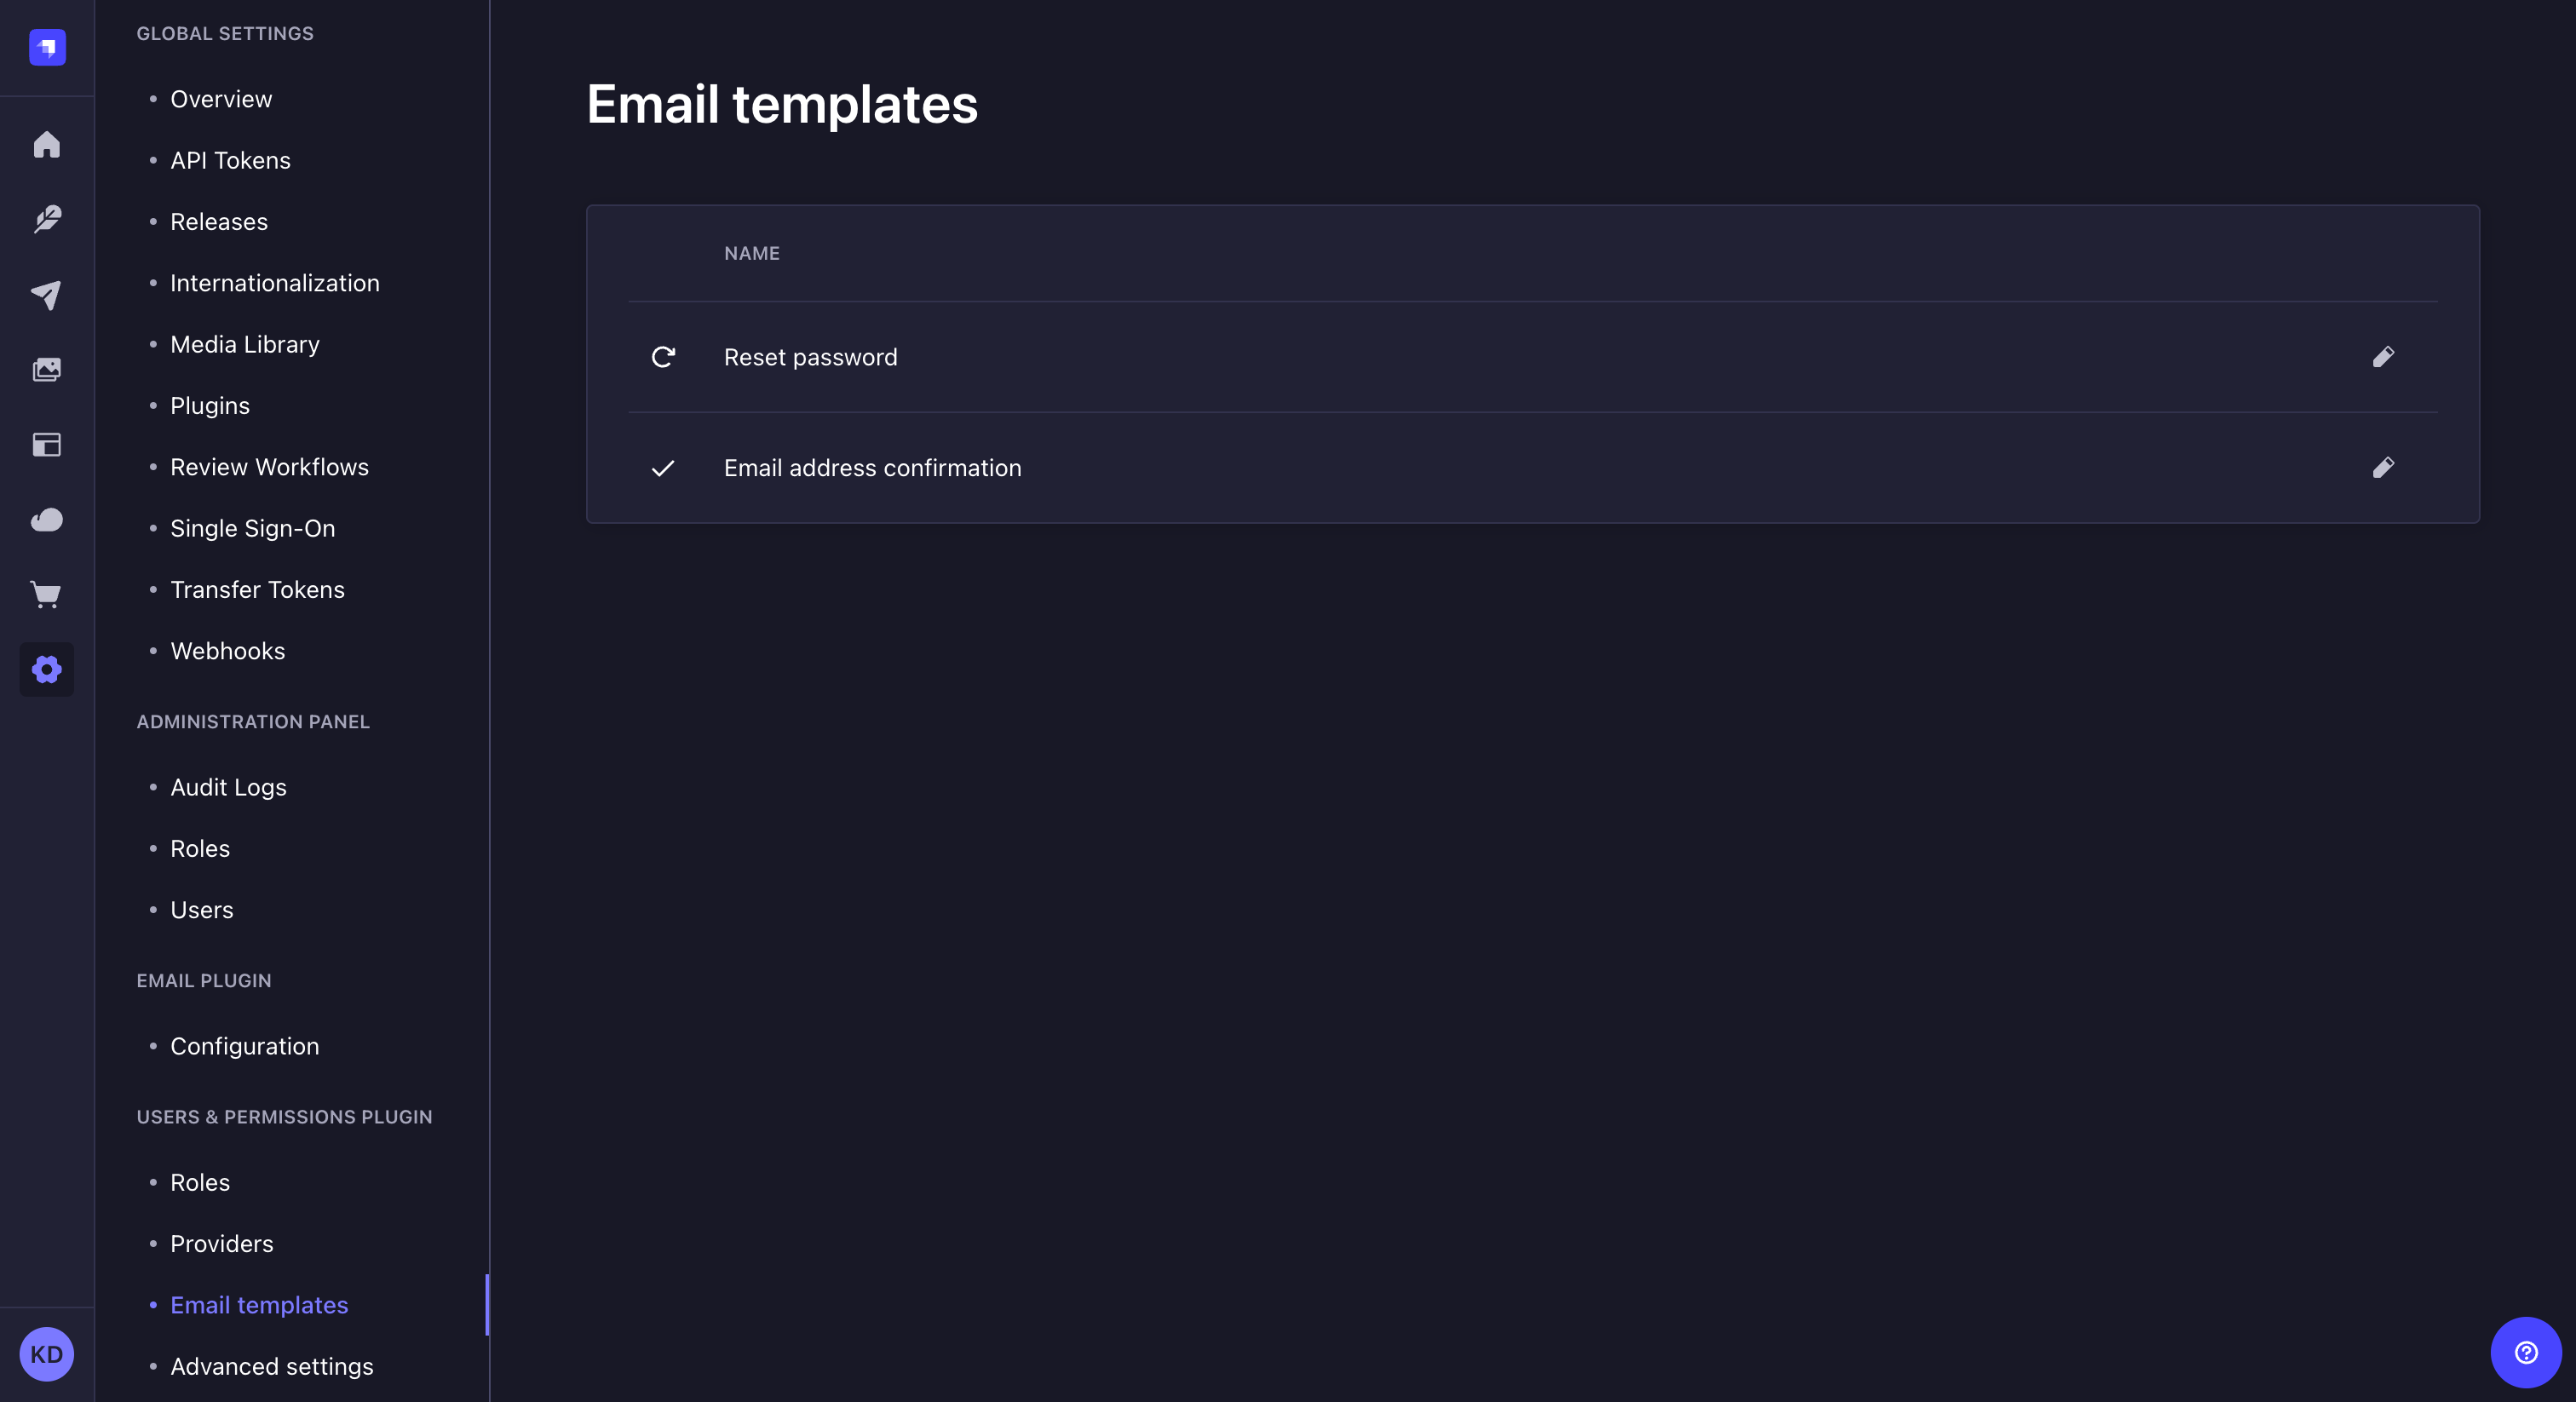
Task: Open the Home dashboard icon
Action: (46, 144)
